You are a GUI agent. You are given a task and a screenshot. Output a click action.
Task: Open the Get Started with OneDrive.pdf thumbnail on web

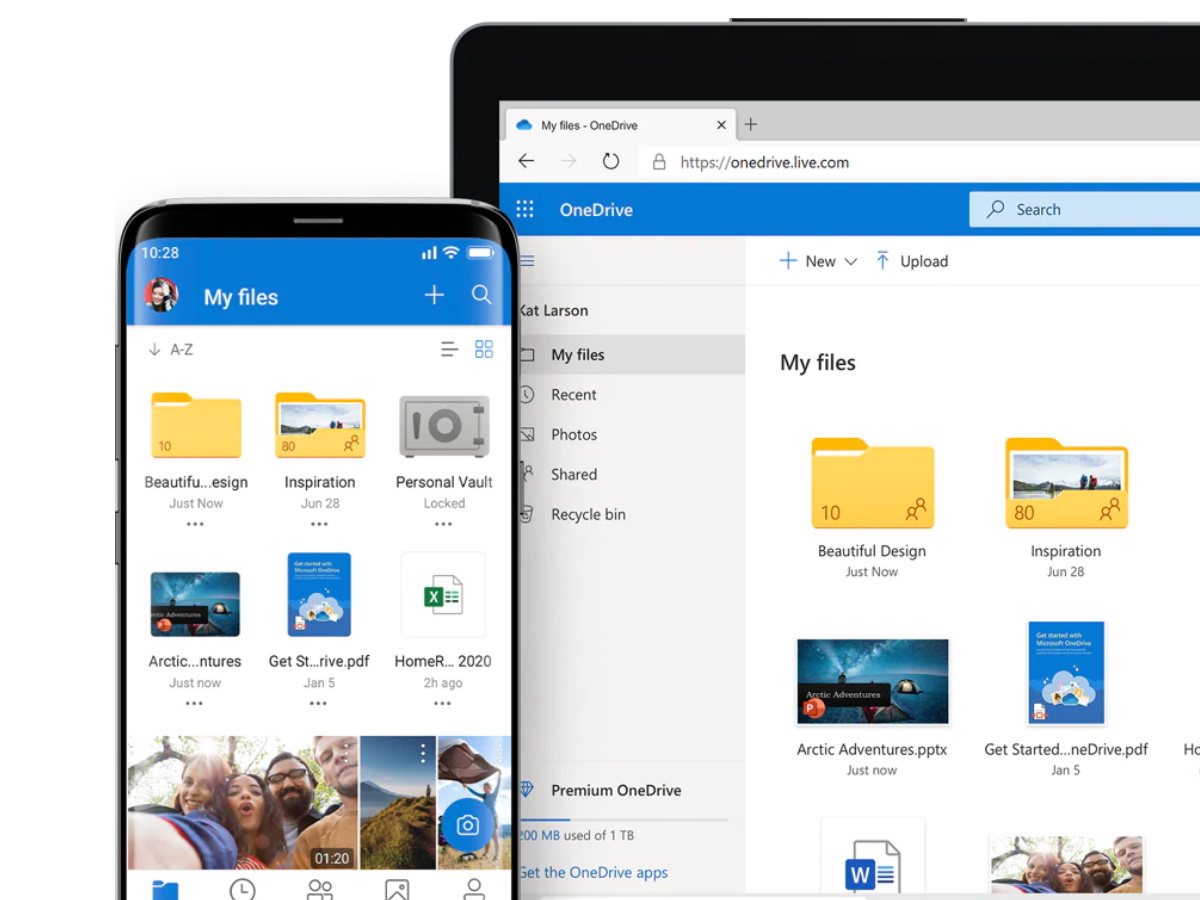click(x=1066, y=672)
